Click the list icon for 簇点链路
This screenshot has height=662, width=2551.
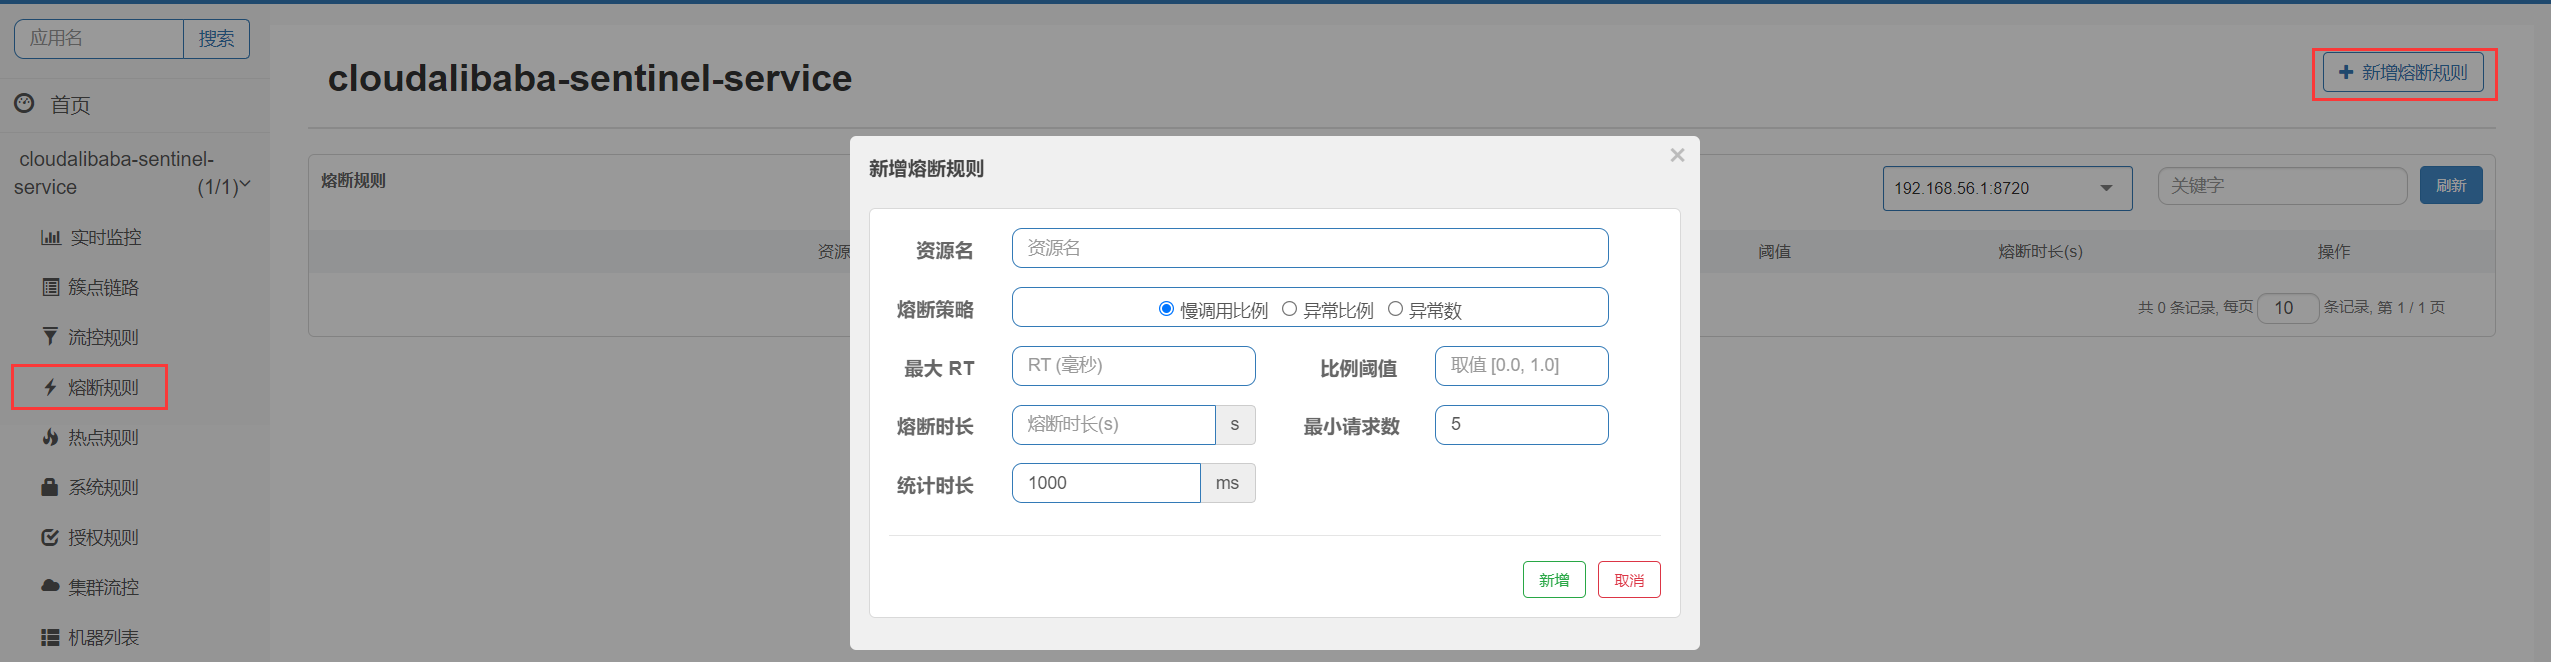coord(50,287)
